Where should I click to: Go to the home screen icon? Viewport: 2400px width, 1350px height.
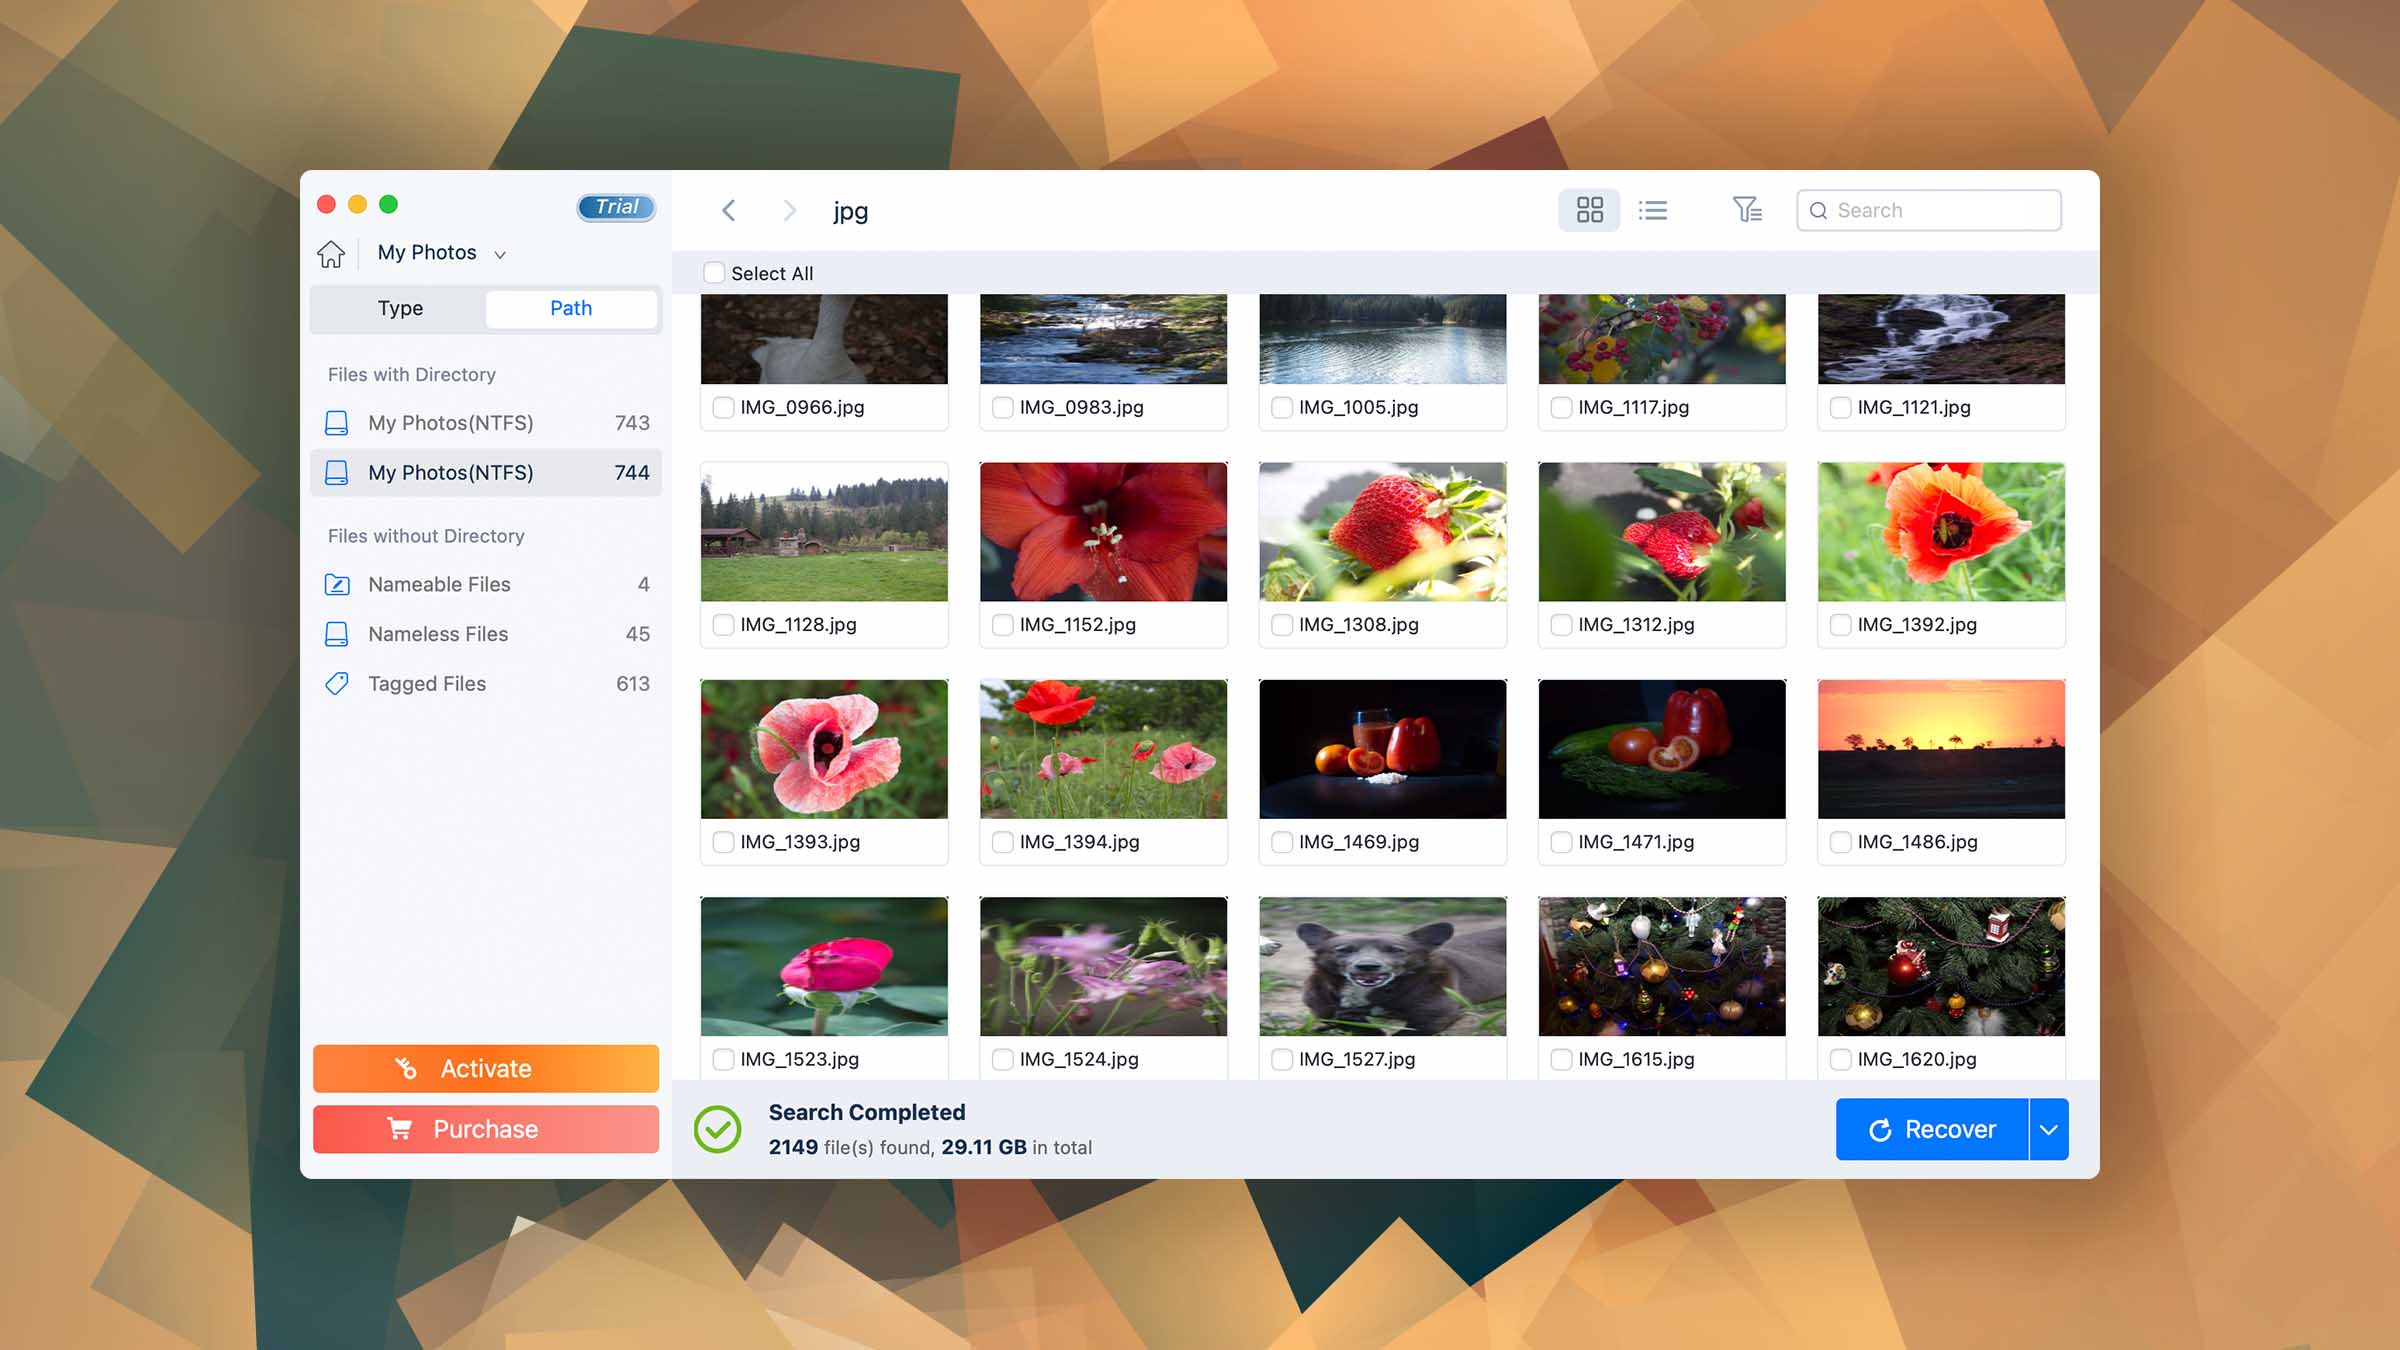tap(331, 254)
